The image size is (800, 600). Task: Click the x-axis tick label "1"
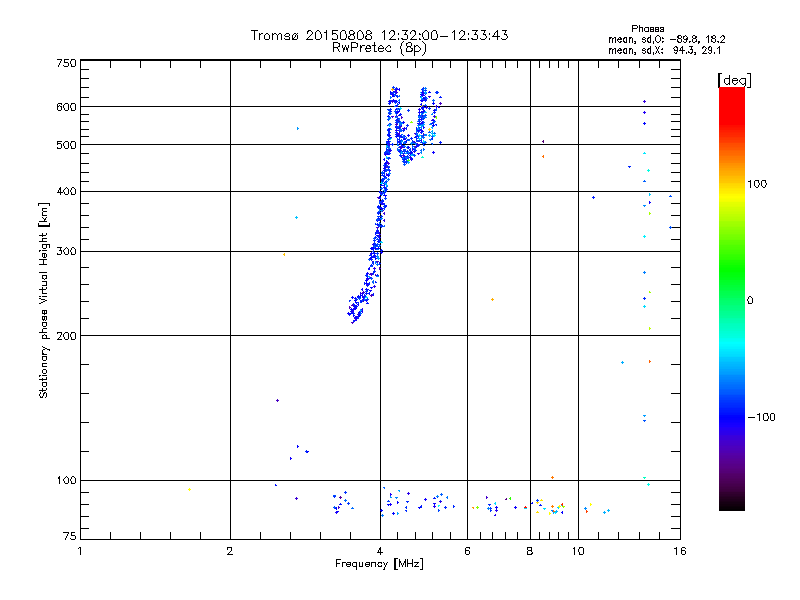tap(80, 551)
